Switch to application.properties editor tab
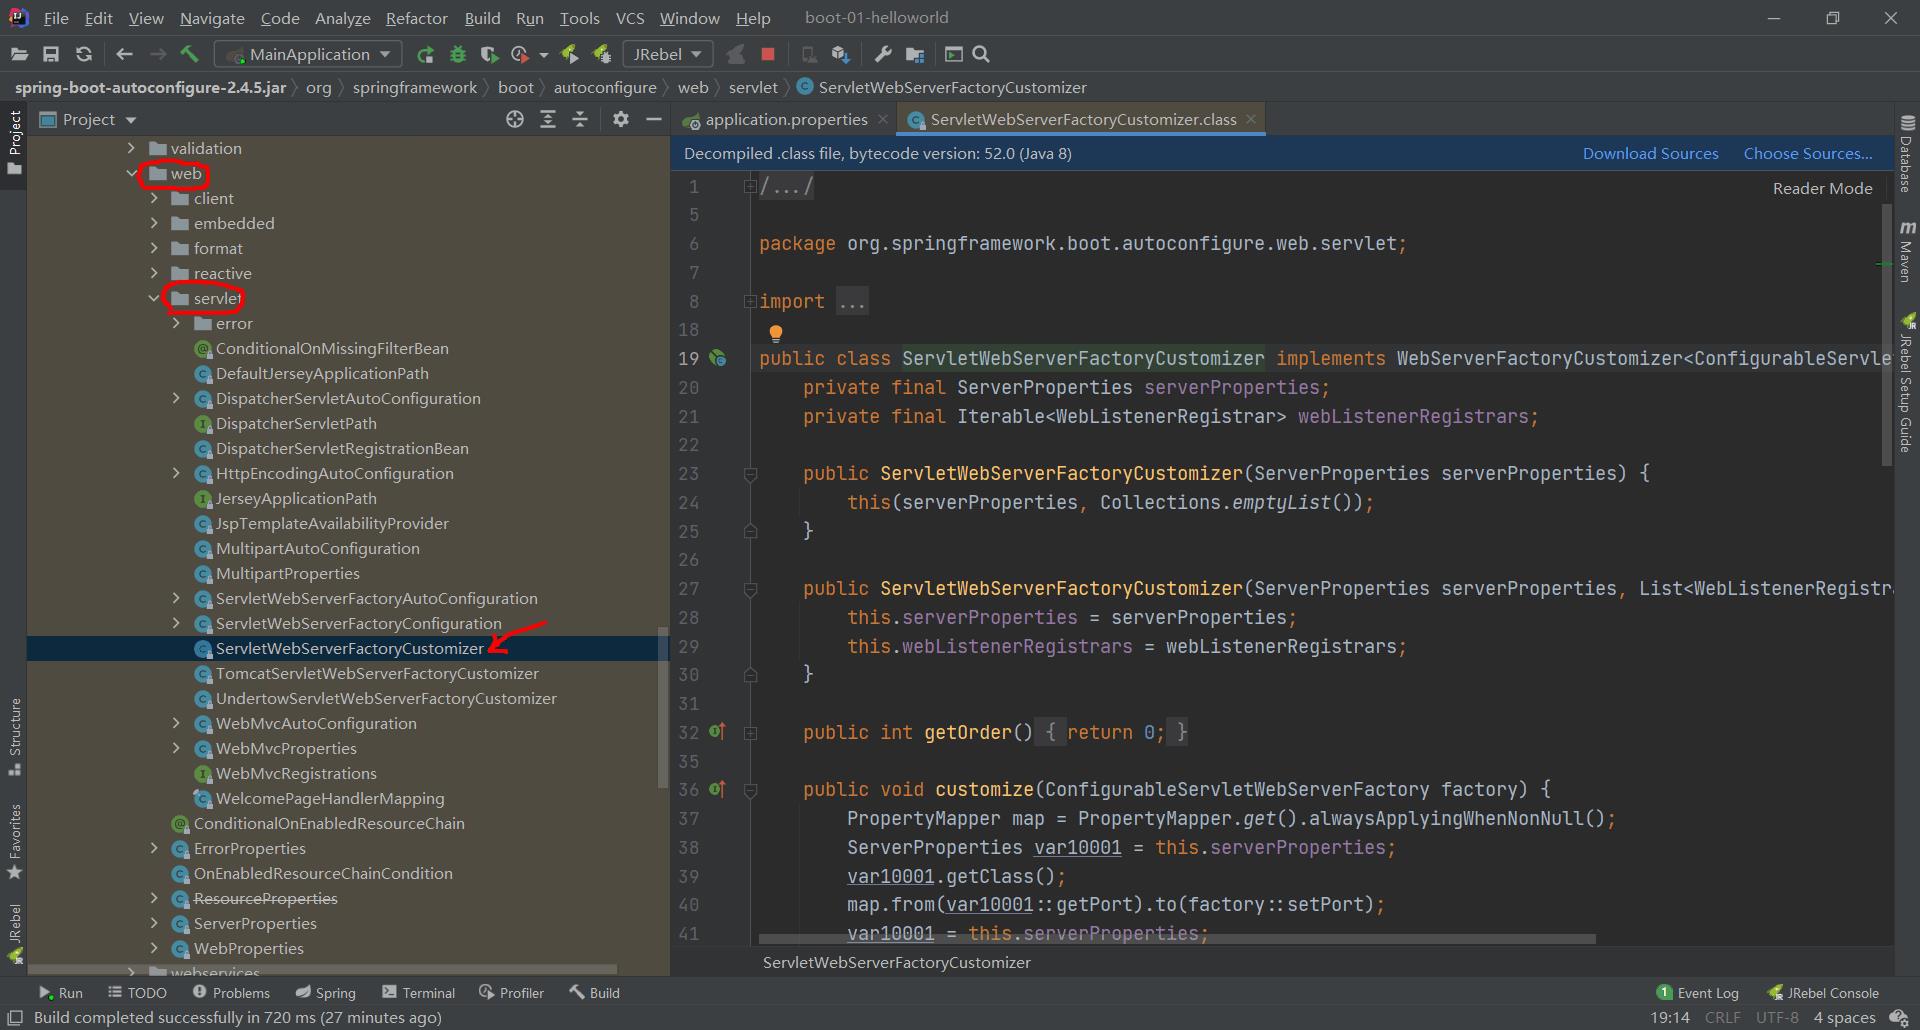The image size is (1920, 1030). click(x=786, y=120)
